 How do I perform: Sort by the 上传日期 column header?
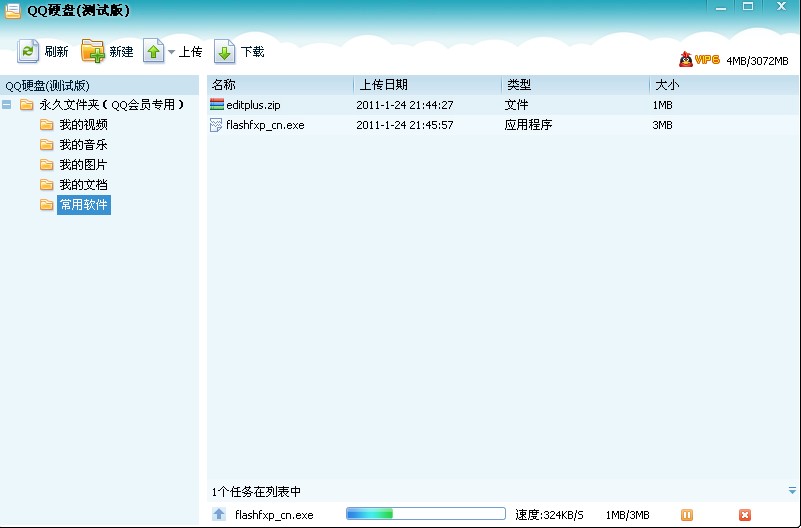click(427, 85)
